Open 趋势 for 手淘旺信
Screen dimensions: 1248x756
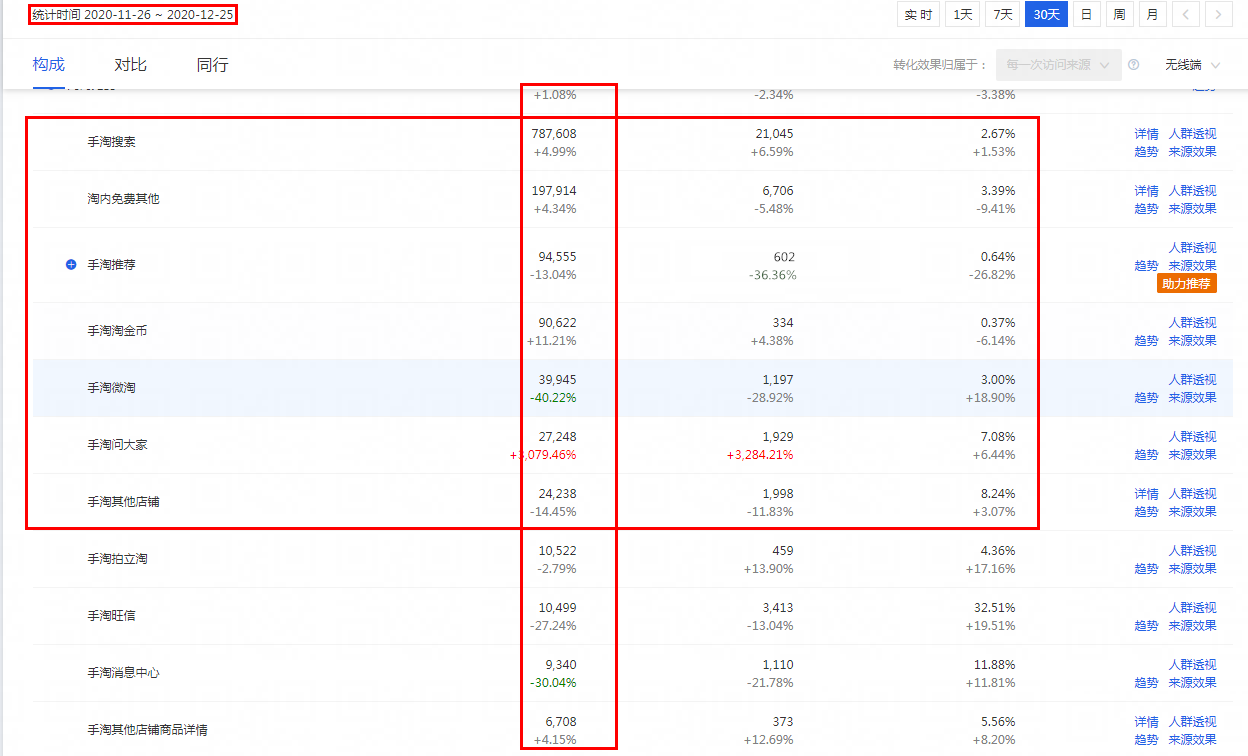[1146, 626]
